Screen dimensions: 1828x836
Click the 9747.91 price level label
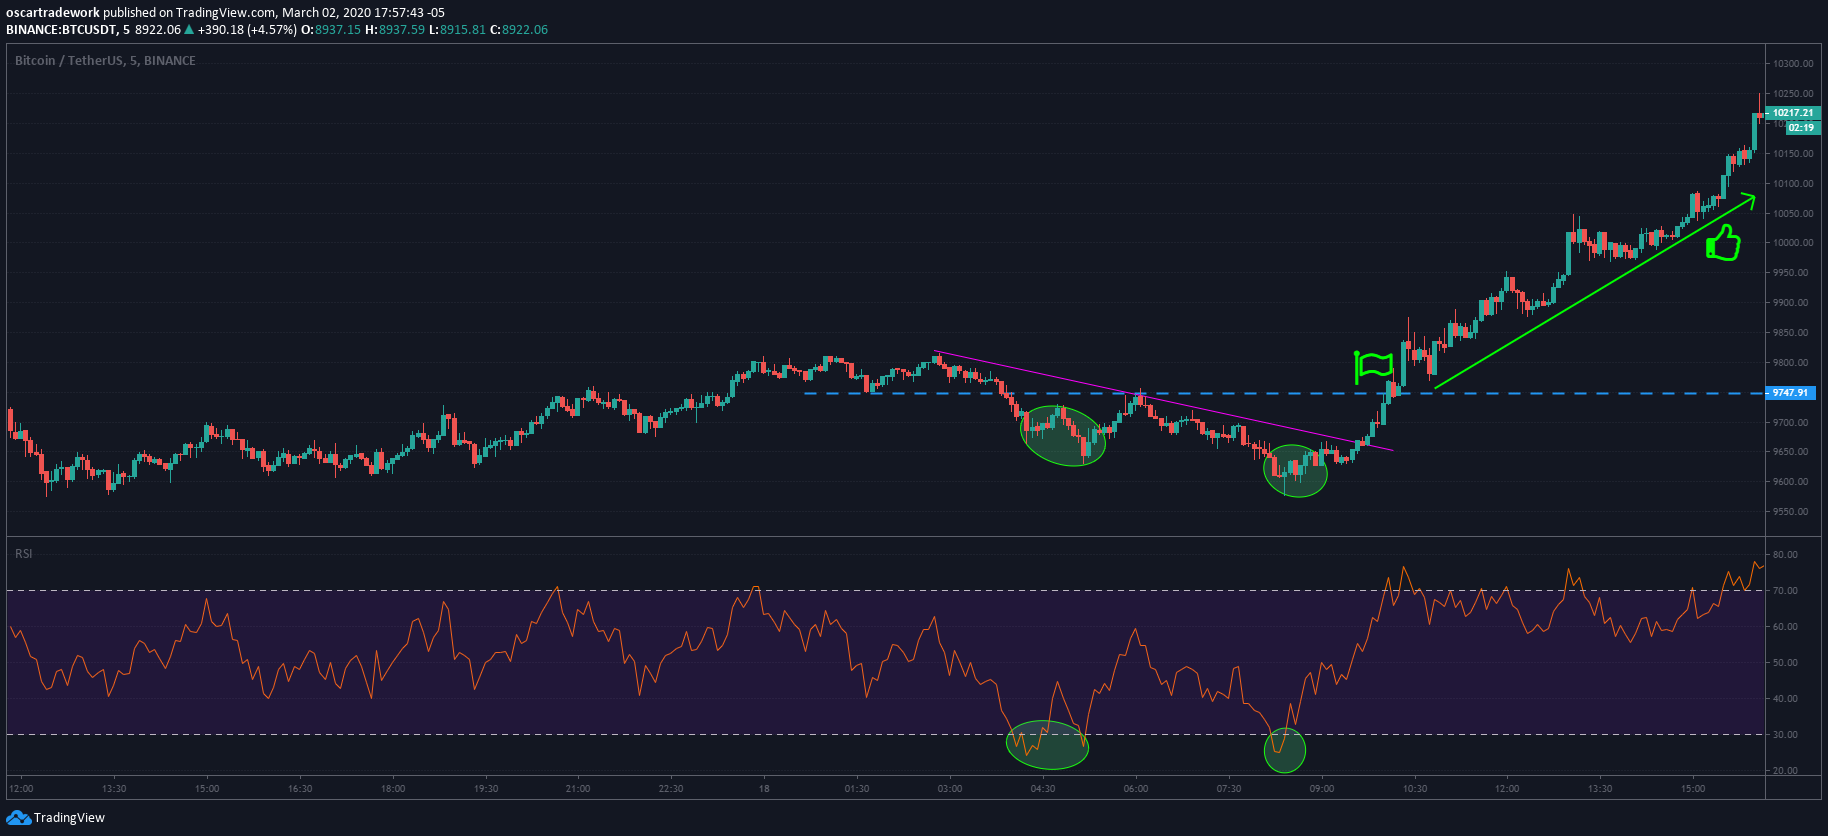pyautogui.click(x=1789, y=393)
